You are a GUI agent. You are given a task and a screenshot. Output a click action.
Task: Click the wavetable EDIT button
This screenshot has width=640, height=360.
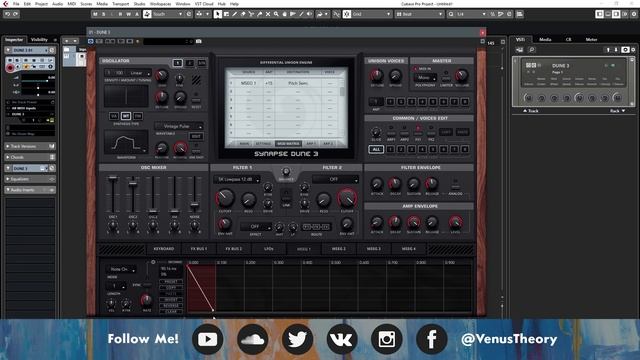coord(196,137)
